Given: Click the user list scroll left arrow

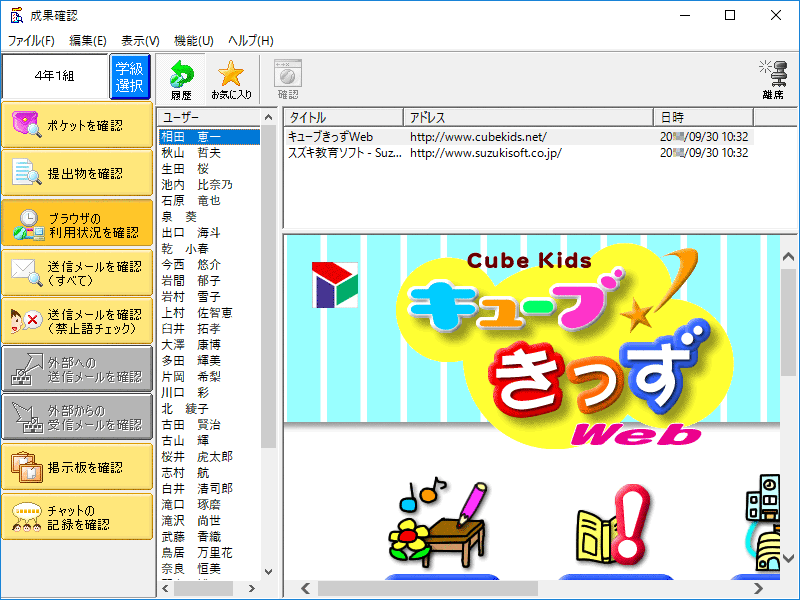Looking at the screenshot, I should pos(165,588).
